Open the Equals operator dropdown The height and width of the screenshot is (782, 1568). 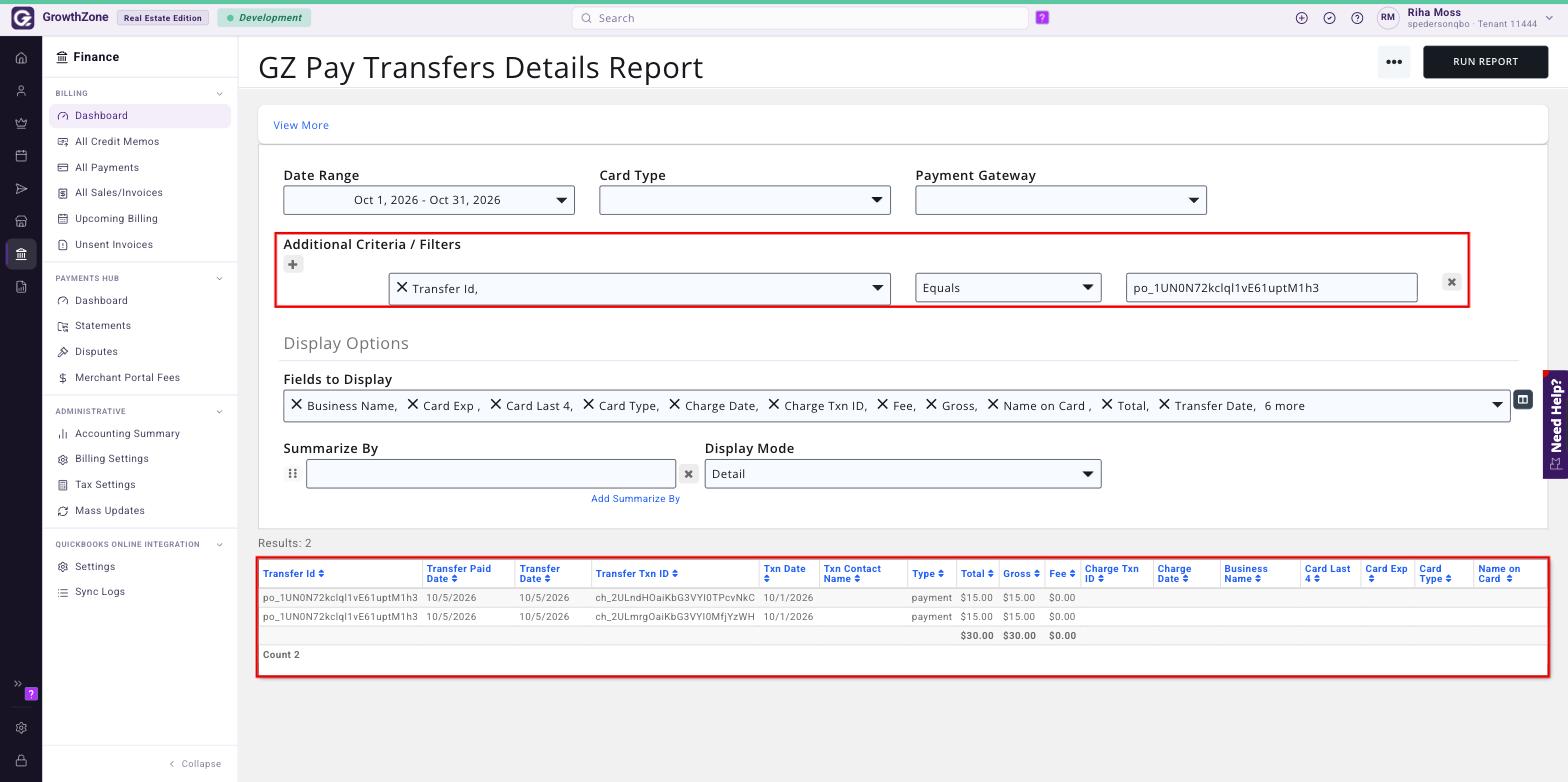(1008, 288)
